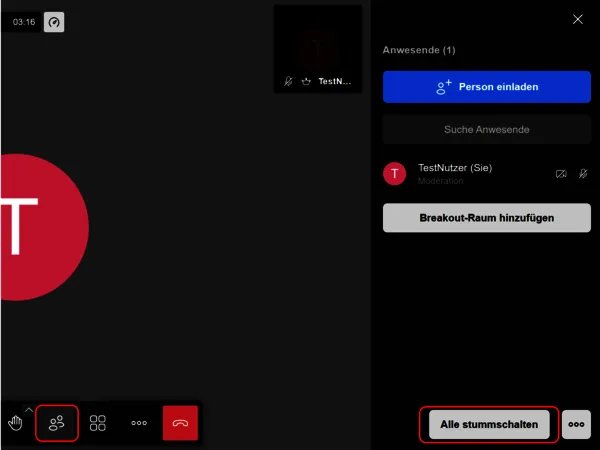Click the muted microphone indicator on thumbnail
The image size is (600, 450).
289,82
